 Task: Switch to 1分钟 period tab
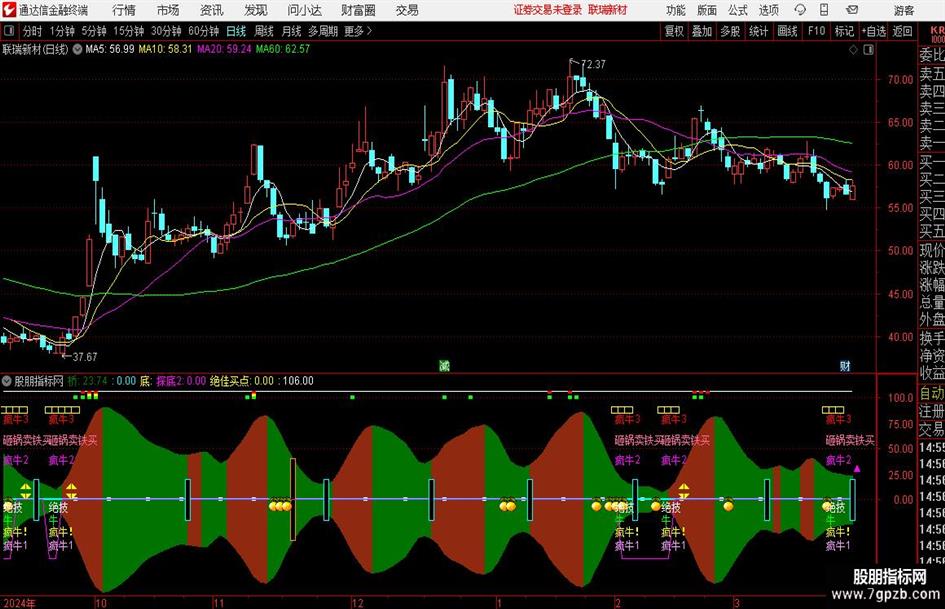click(x=62, y=31)
